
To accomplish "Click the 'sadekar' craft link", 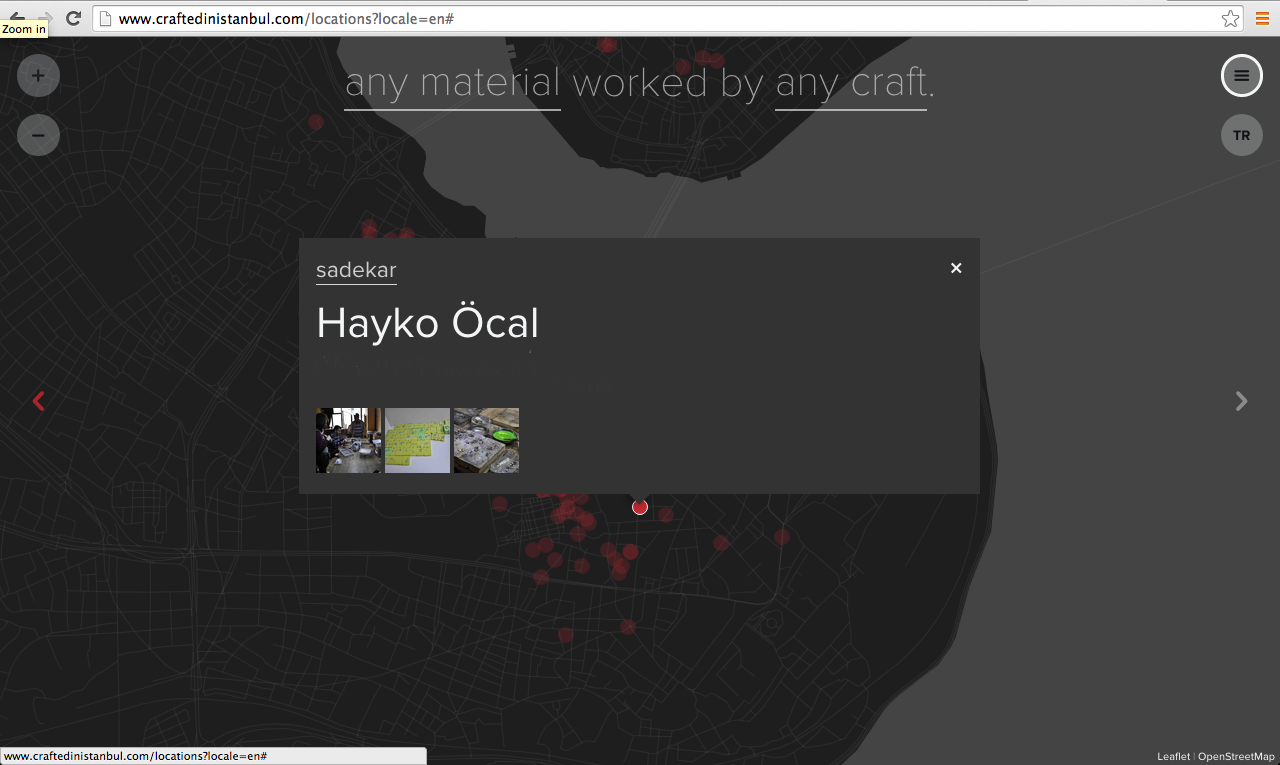I will point(356,270).
